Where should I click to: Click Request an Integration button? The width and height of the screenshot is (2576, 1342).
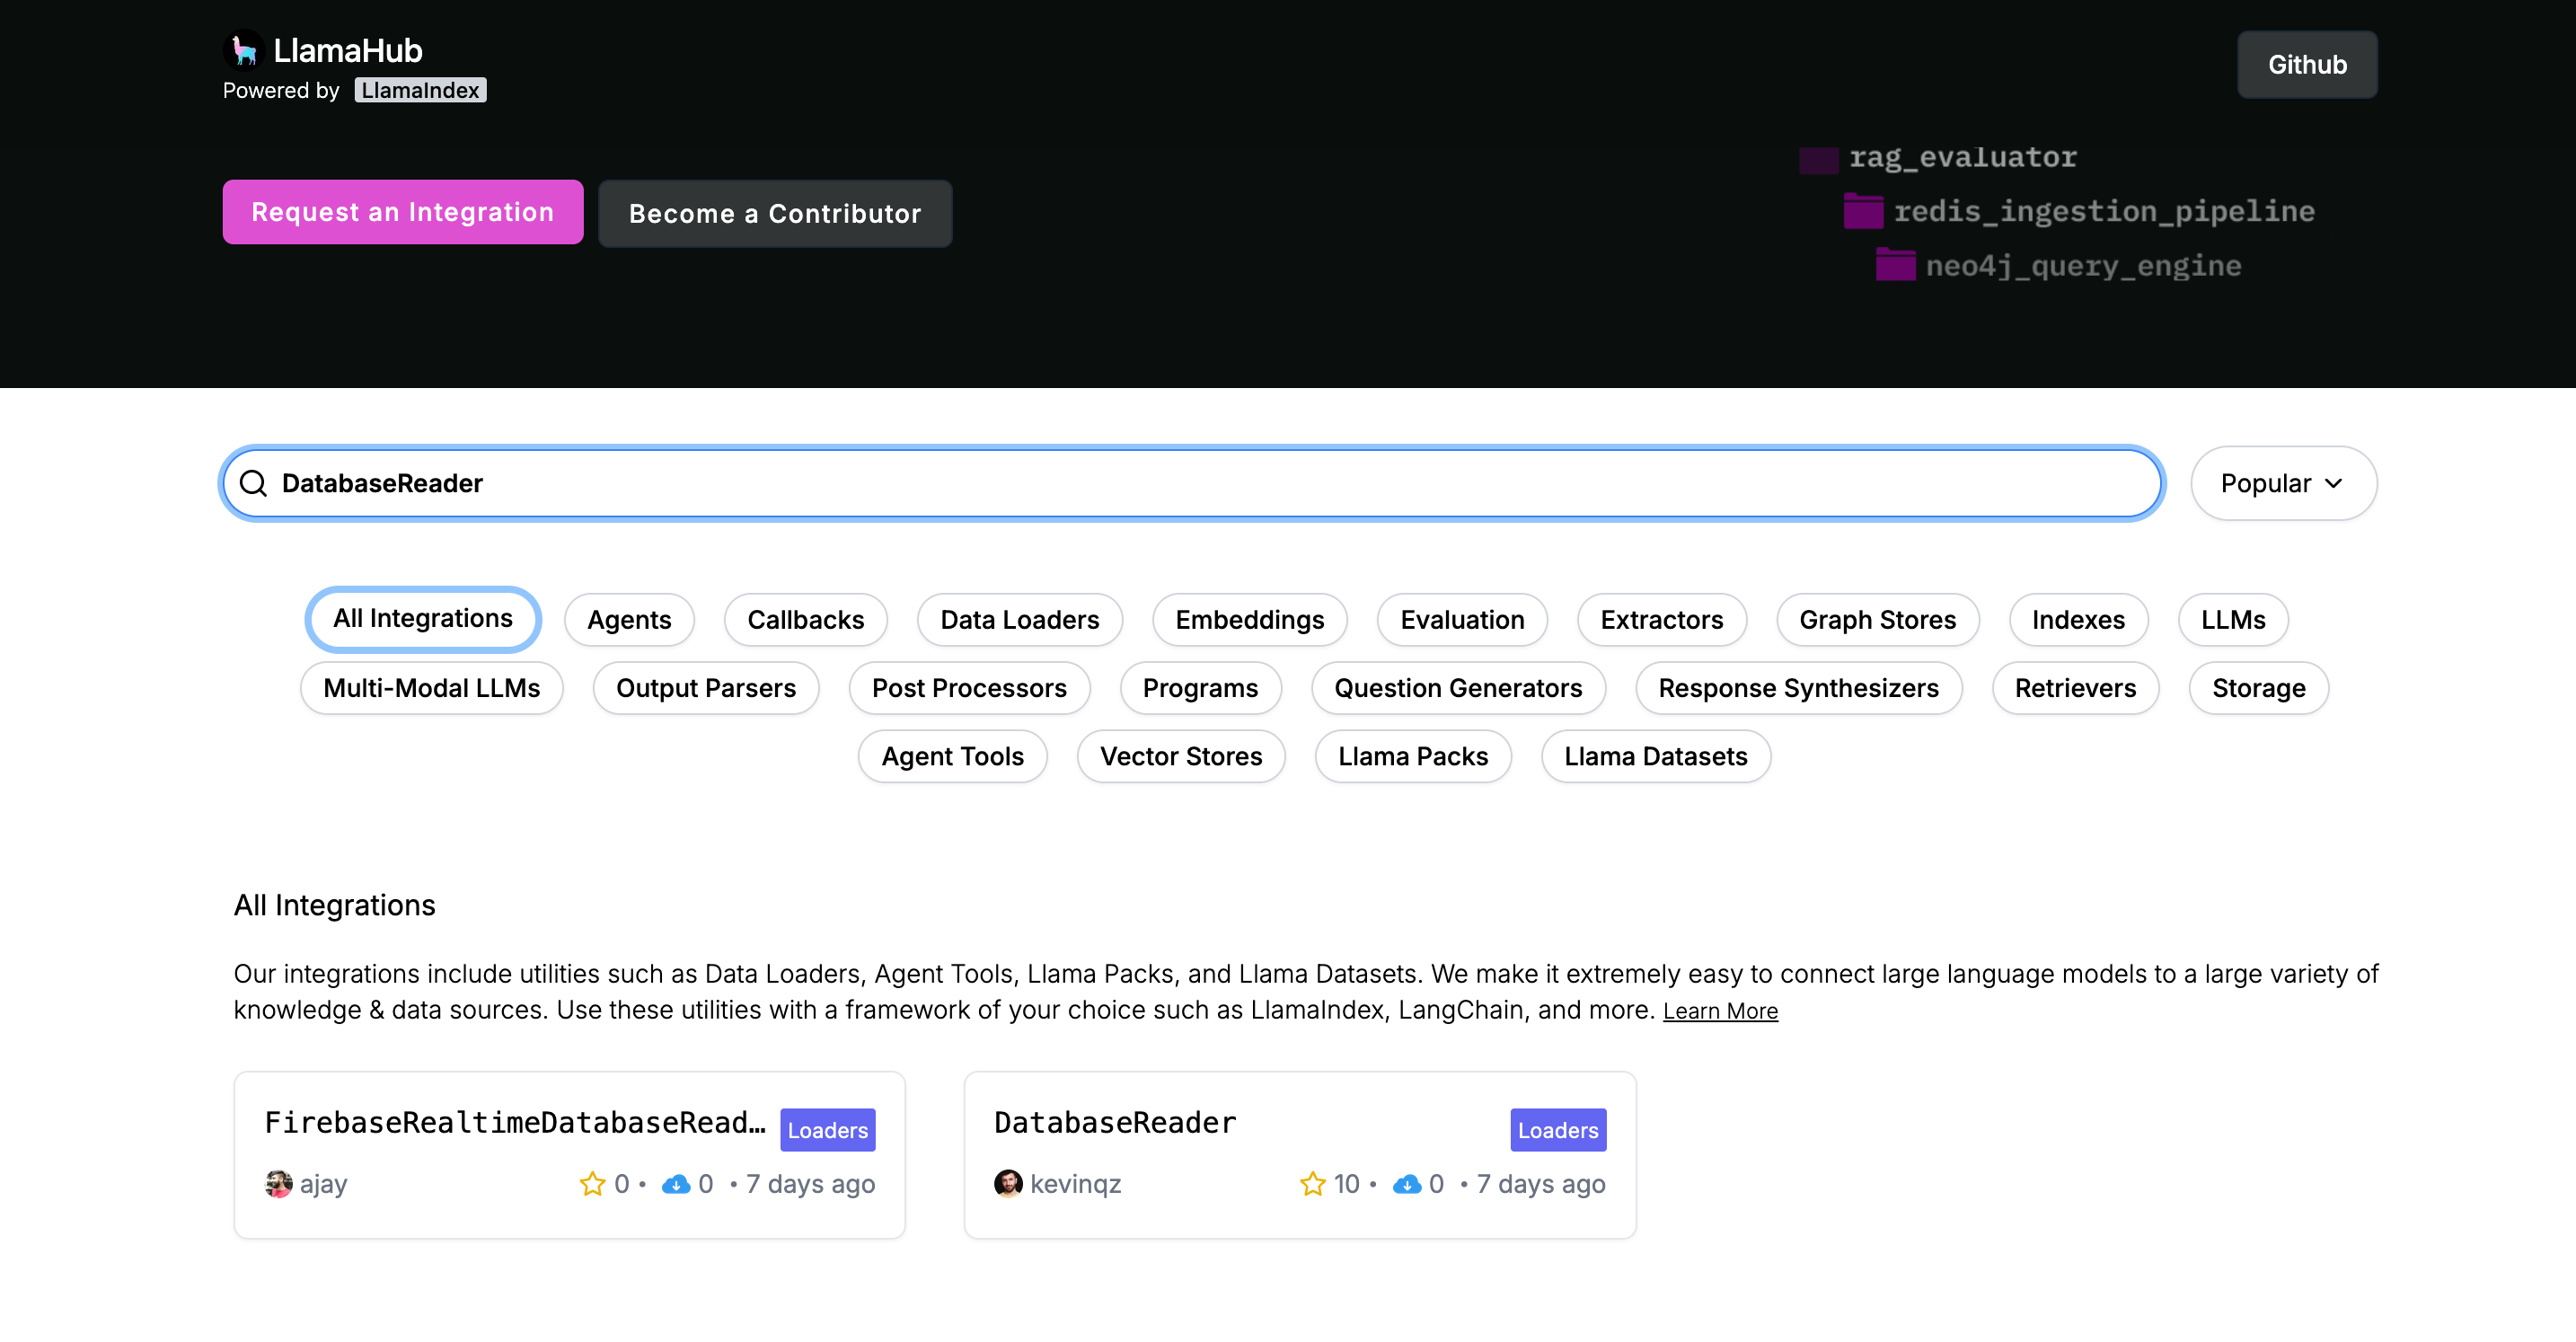click(403, 212)
